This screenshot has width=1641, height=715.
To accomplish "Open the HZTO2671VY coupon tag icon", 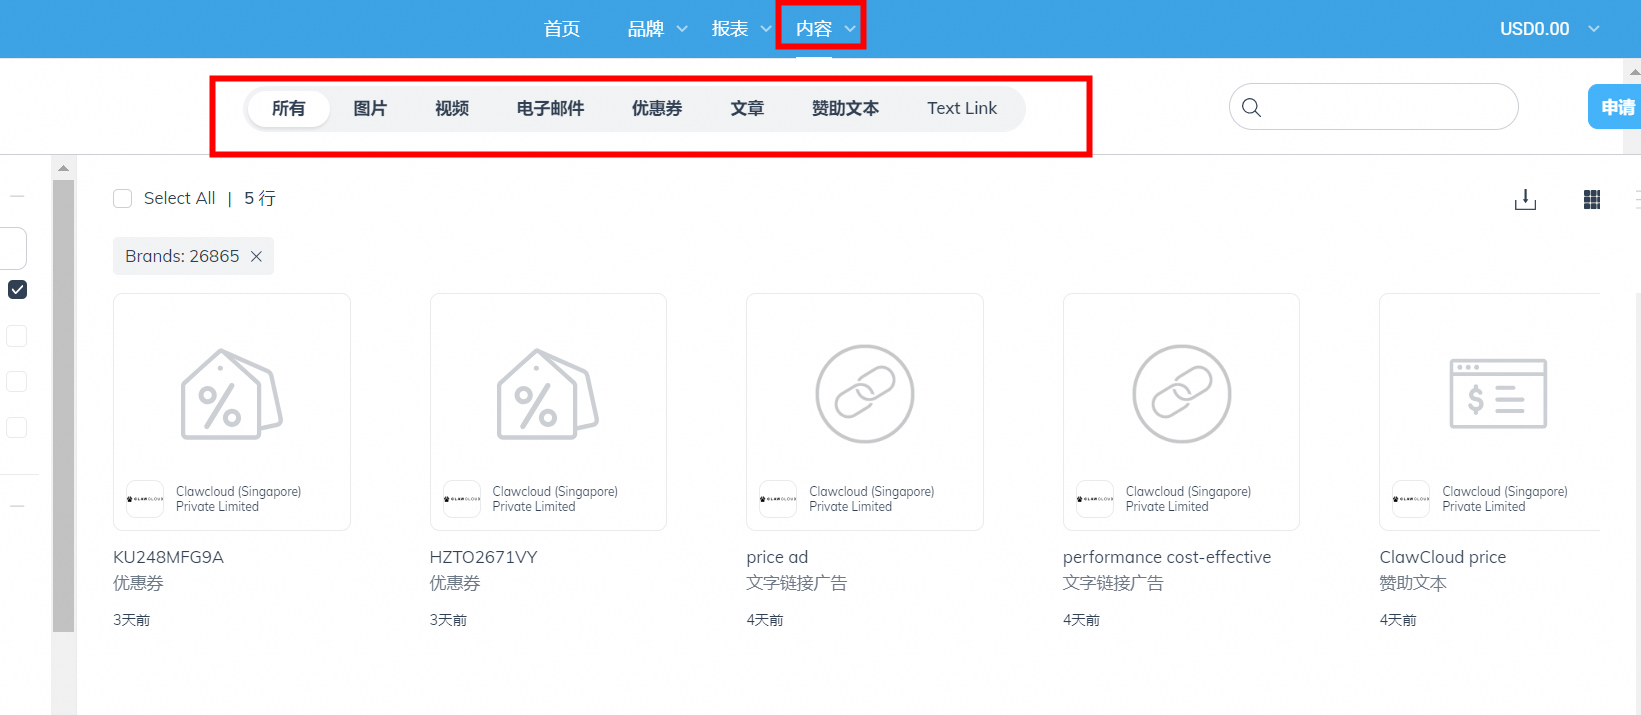I will 547,394.
